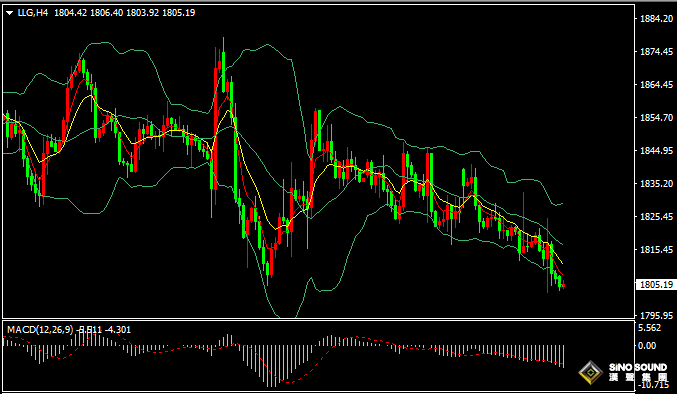Click the 1874.45 price axis label

657,52
